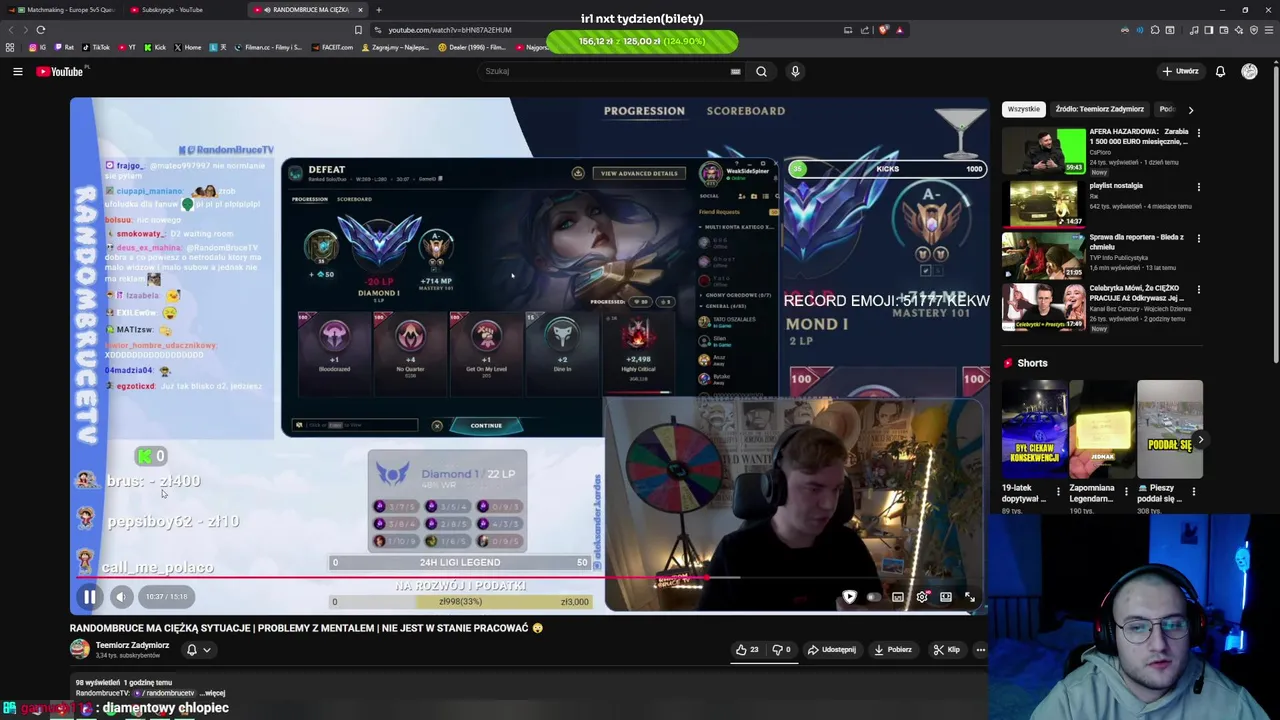Dislike the video with thumbs down
Viewport: 1280px width, 720px height.
[x=782, y=650]
